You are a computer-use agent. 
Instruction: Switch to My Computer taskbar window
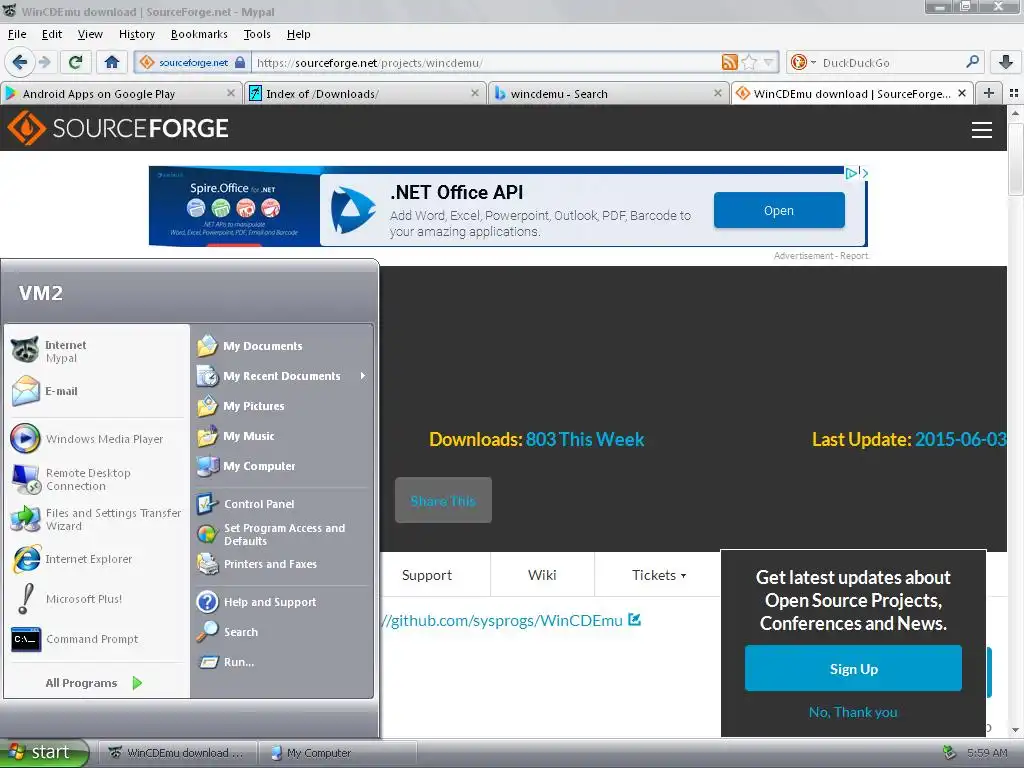pyautogui.click(x=337, y=753)
